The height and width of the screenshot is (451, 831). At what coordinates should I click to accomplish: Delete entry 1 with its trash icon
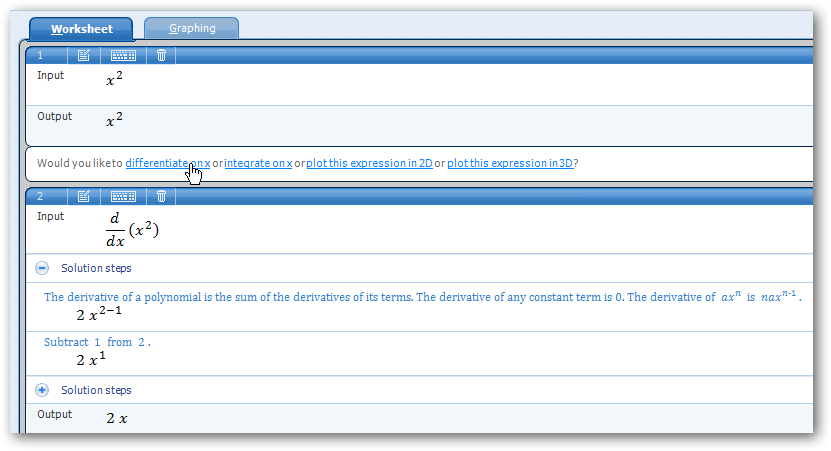click(x=162, y=55)
